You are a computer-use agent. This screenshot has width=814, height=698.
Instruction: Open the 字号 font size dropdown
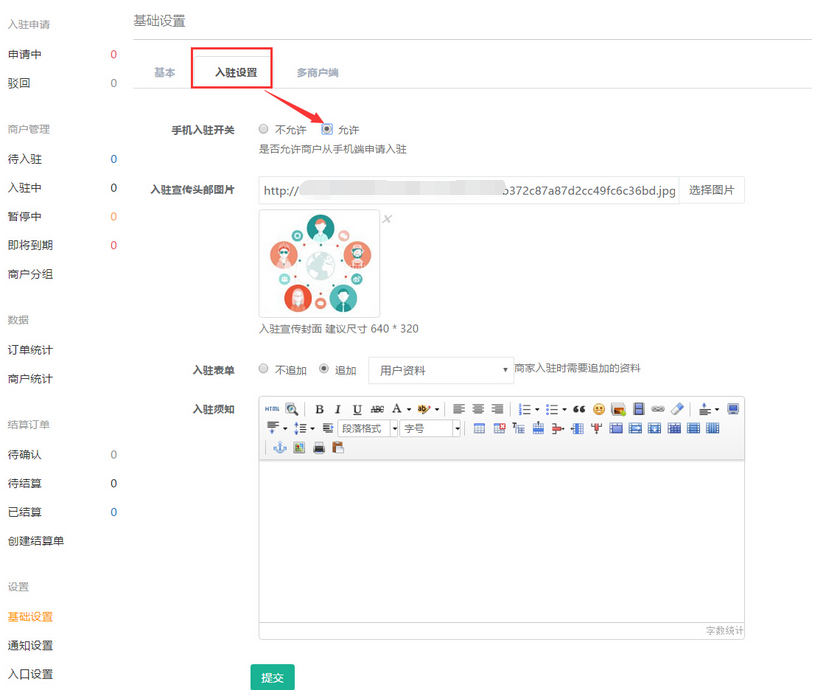[x=431, y=428]
